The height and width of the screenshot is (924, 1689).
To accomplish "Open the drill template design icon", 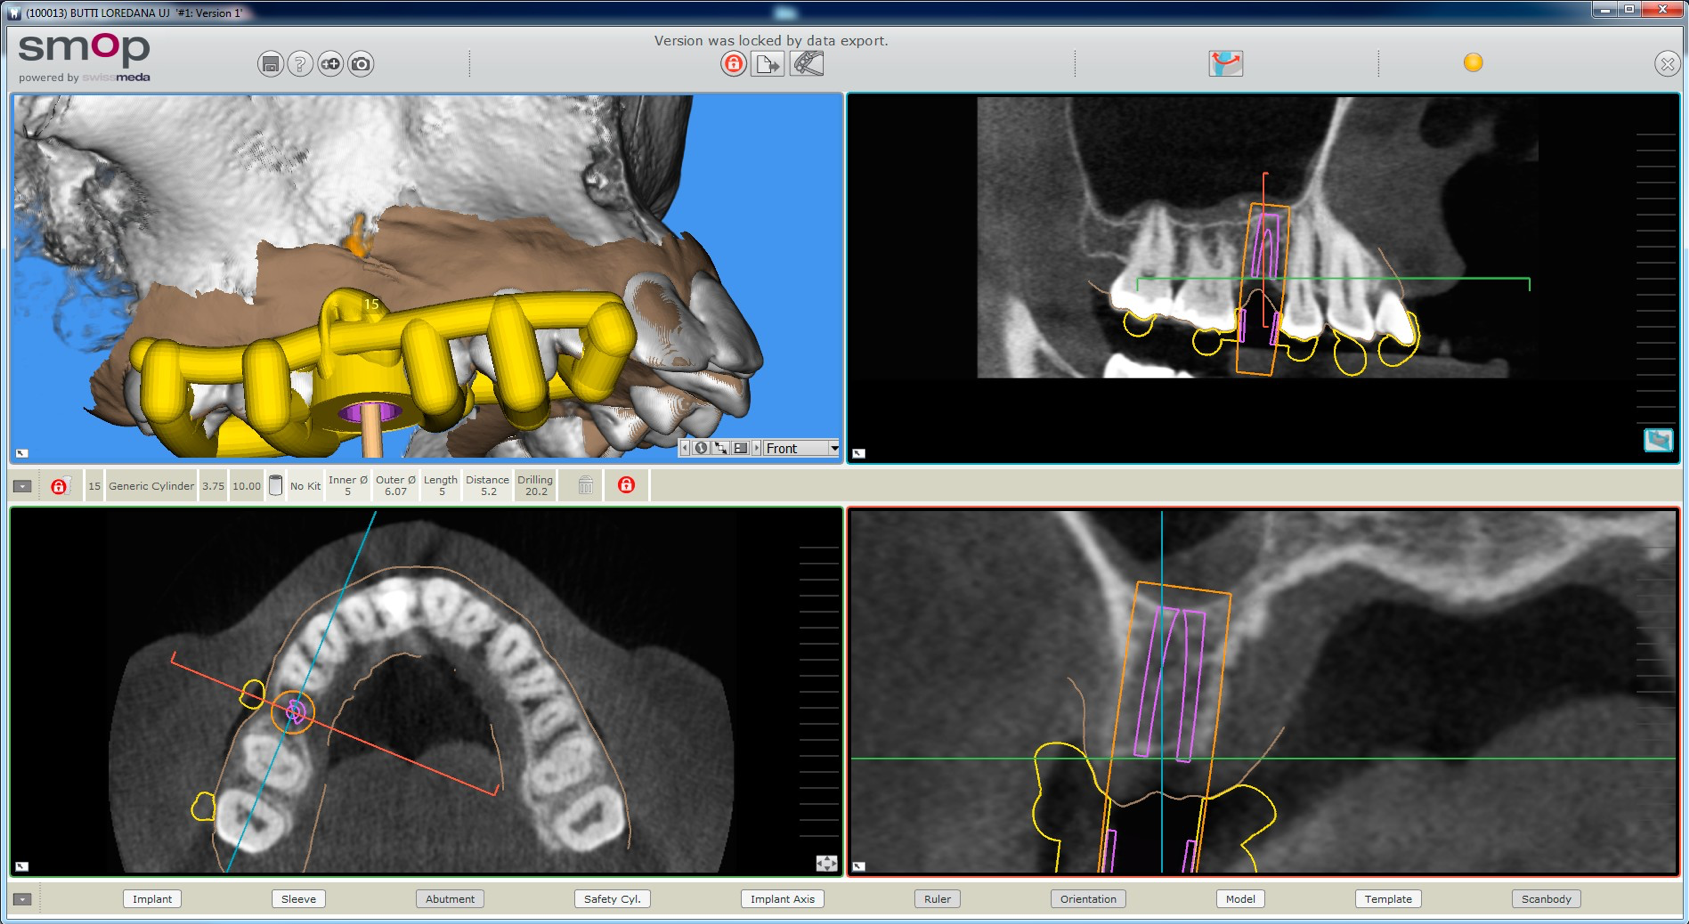I will [x=807, y=64].
